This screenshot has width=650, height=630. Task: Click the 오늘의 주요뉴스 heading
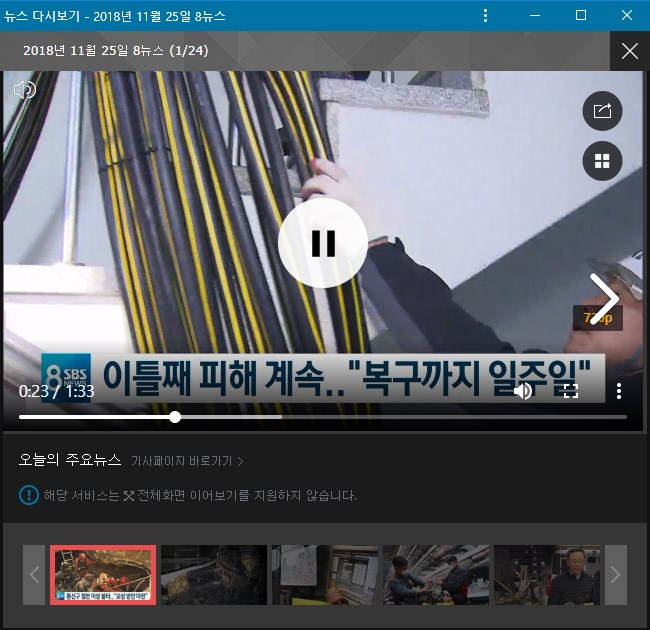point(70,460)
